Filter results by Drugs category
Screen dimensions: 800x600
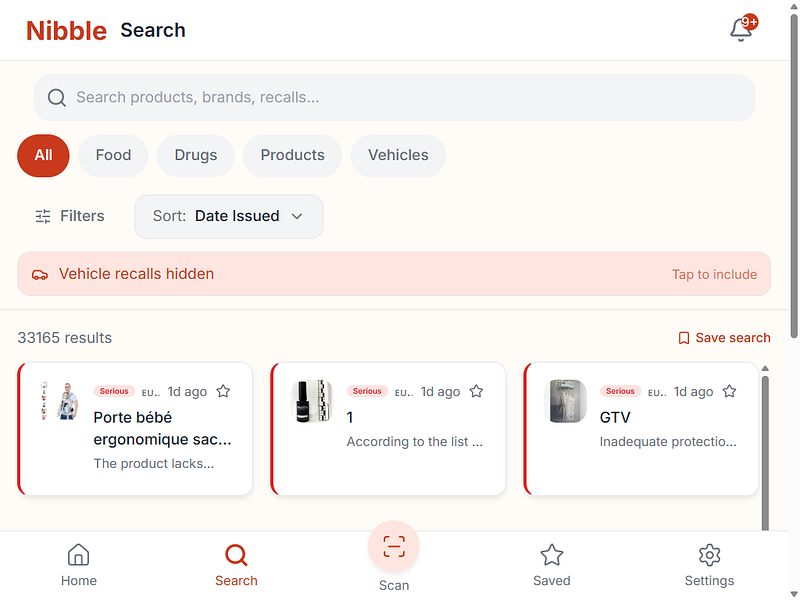(x=195, y=155)
